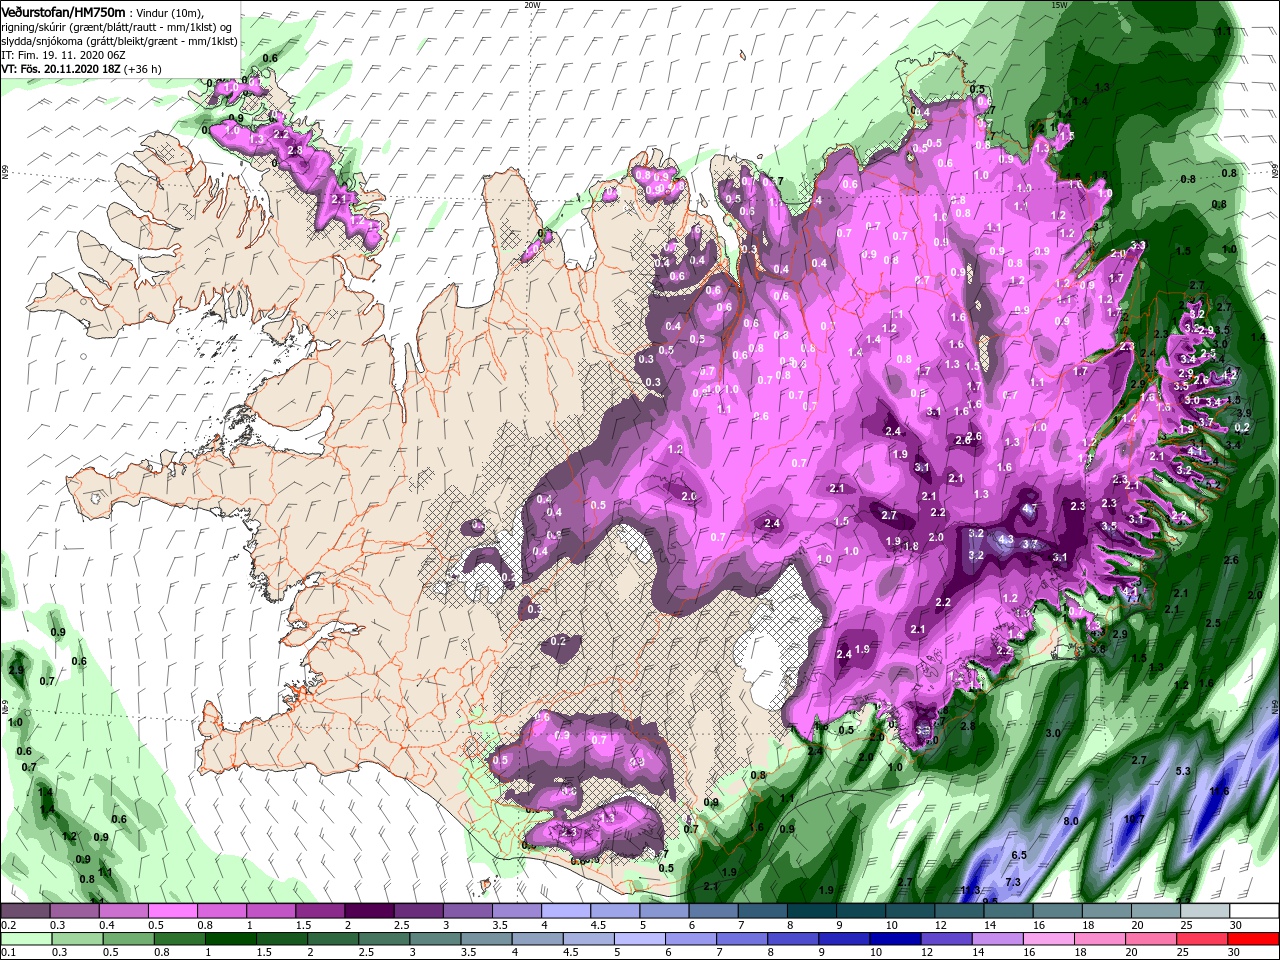This screenshot has width=1280, height=960.
Task: Select the rain legend swatch between 25 and 30
Action: (x=1203, y=938)
